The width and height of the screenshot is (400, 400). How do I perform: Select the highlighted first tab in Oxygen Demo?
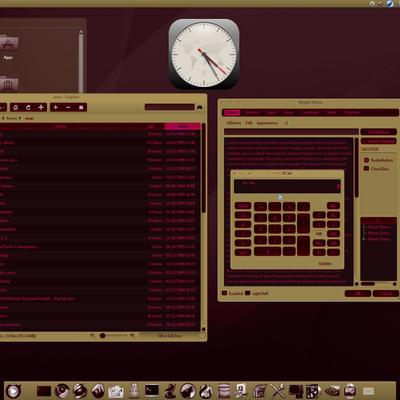click(x=232, y=112)
